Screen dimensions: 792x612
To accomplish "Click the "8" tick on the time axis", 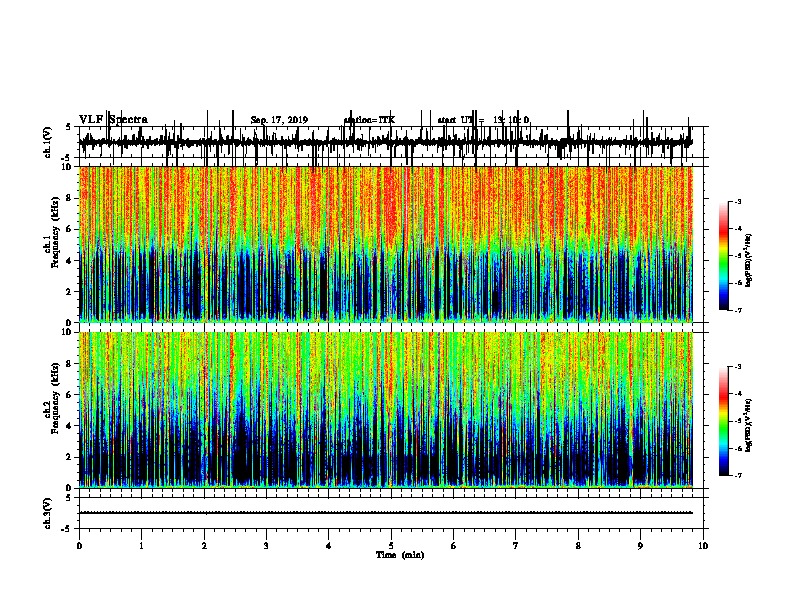I will 578,546.
